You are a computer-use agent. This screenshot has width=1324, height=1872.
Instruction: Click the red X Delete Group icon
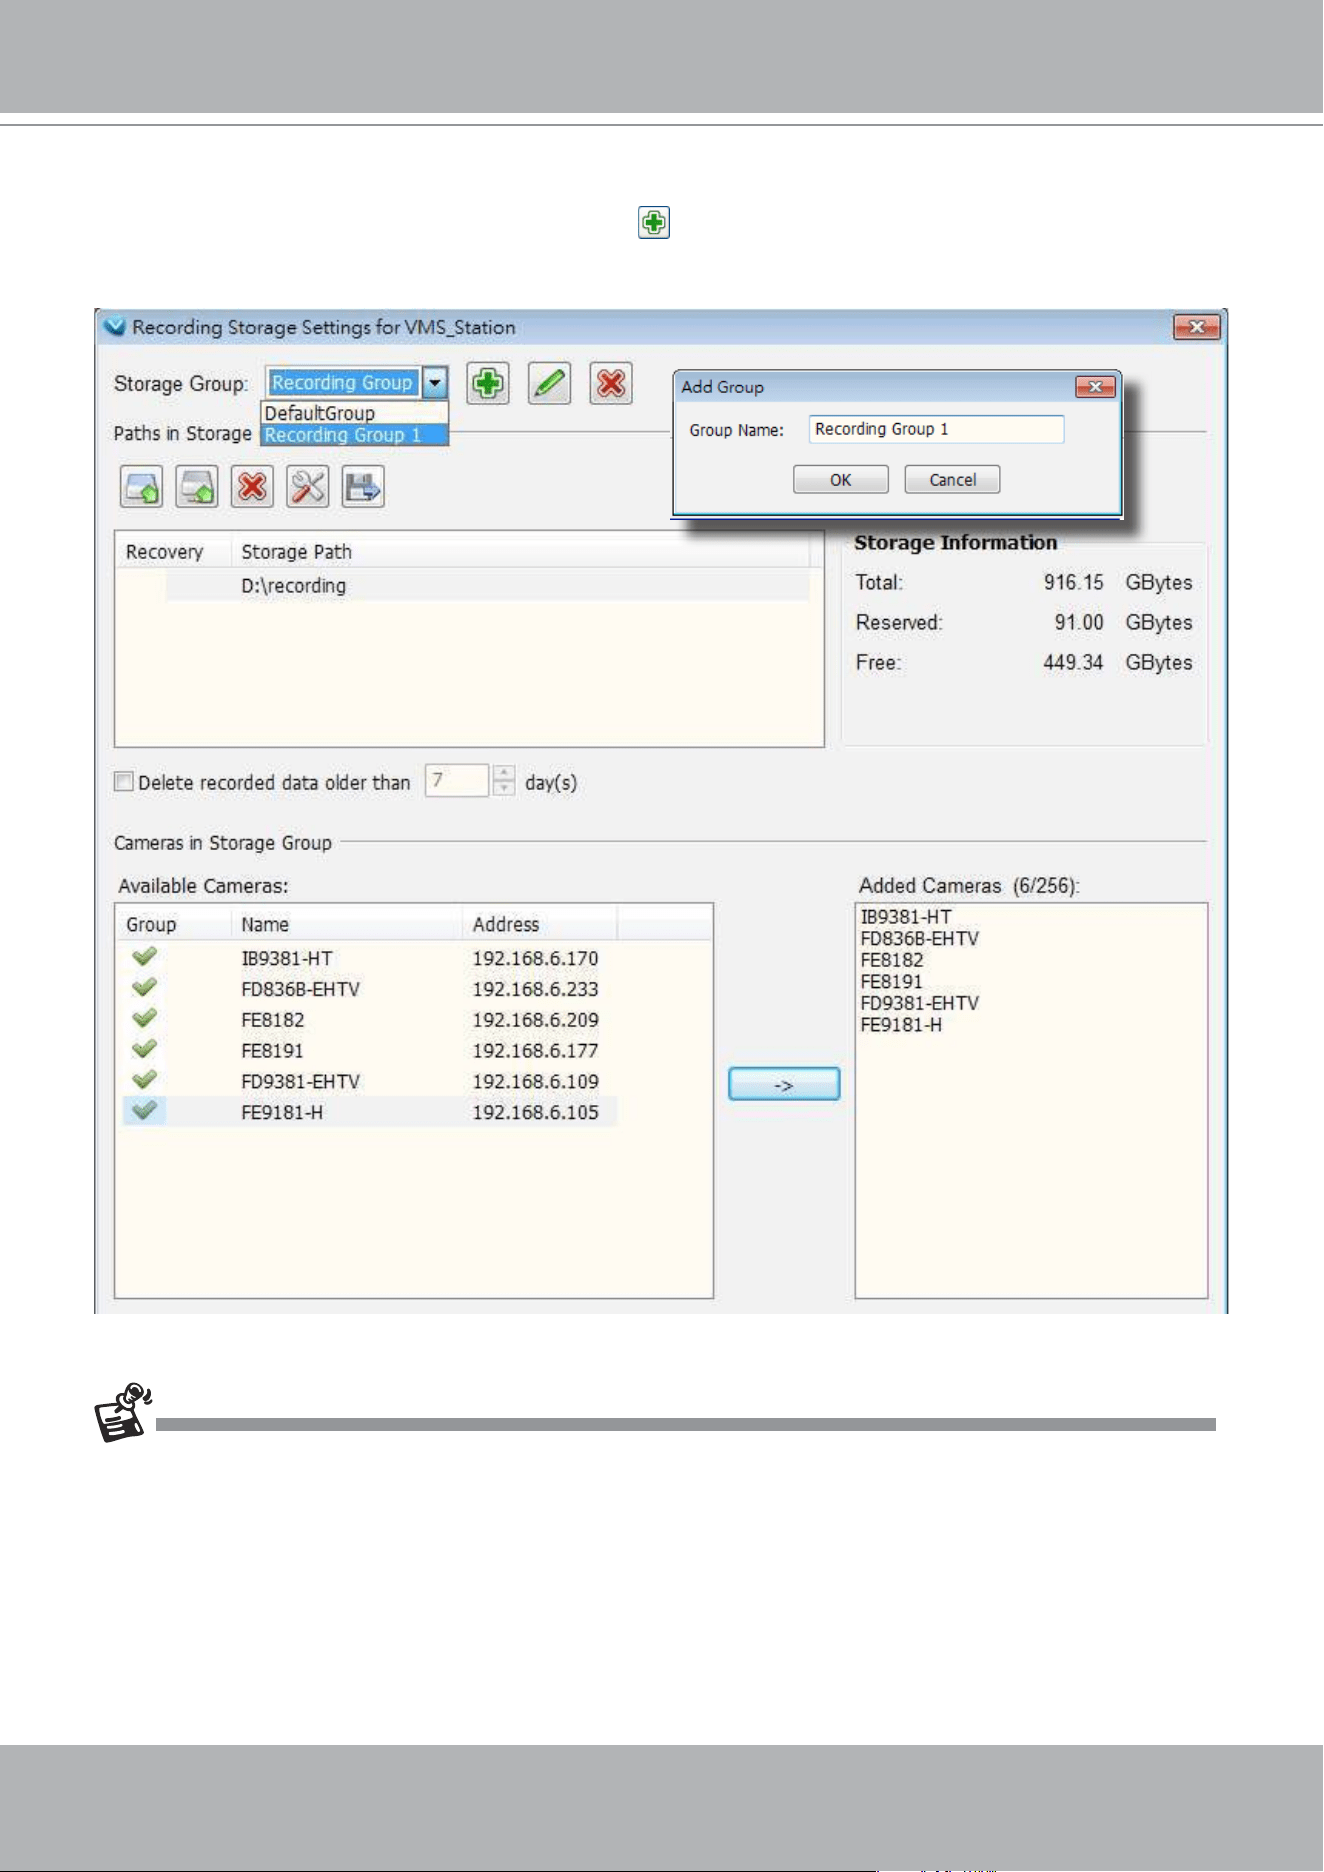pyautogui.click(x=611, y=384)
